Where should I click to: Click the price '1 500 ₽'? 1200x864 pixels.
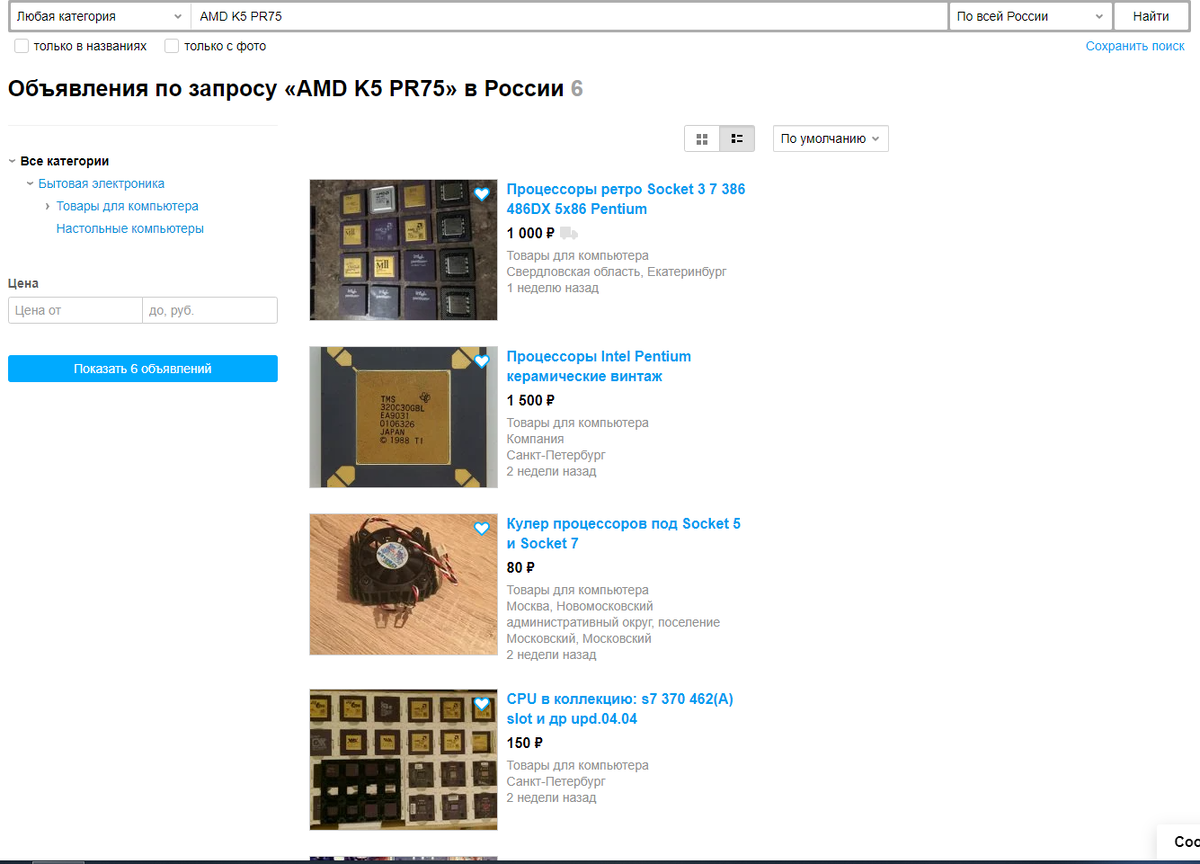pos(531,400)
